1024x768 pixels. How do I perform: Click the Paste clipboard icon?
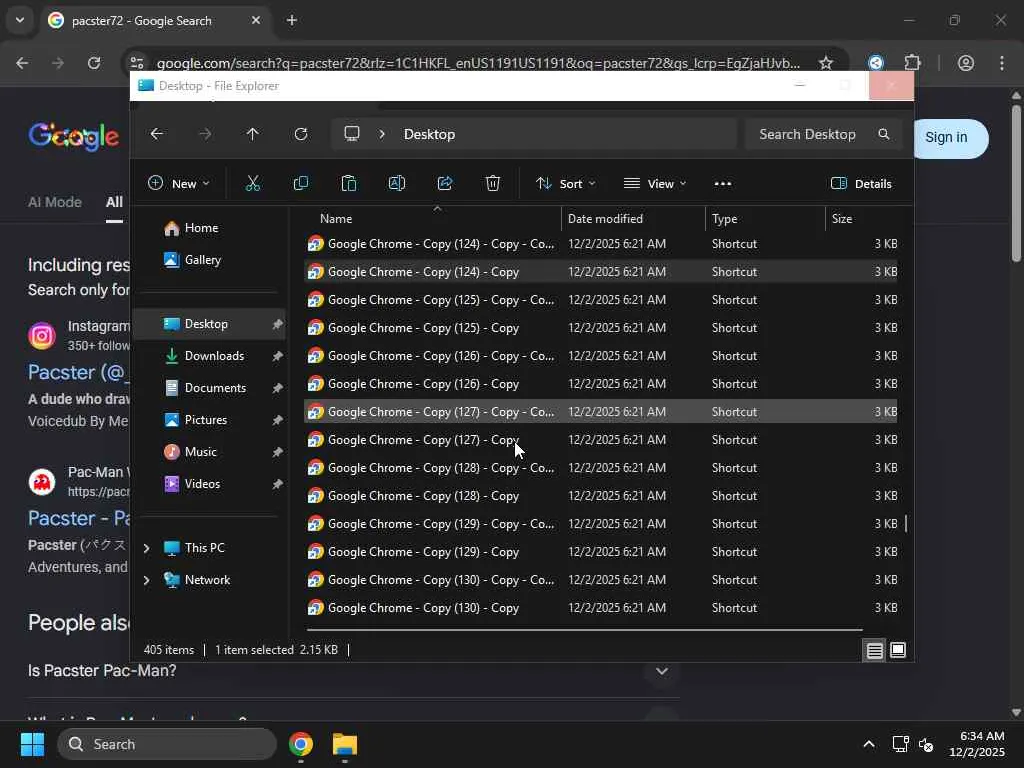pos(349,184)
